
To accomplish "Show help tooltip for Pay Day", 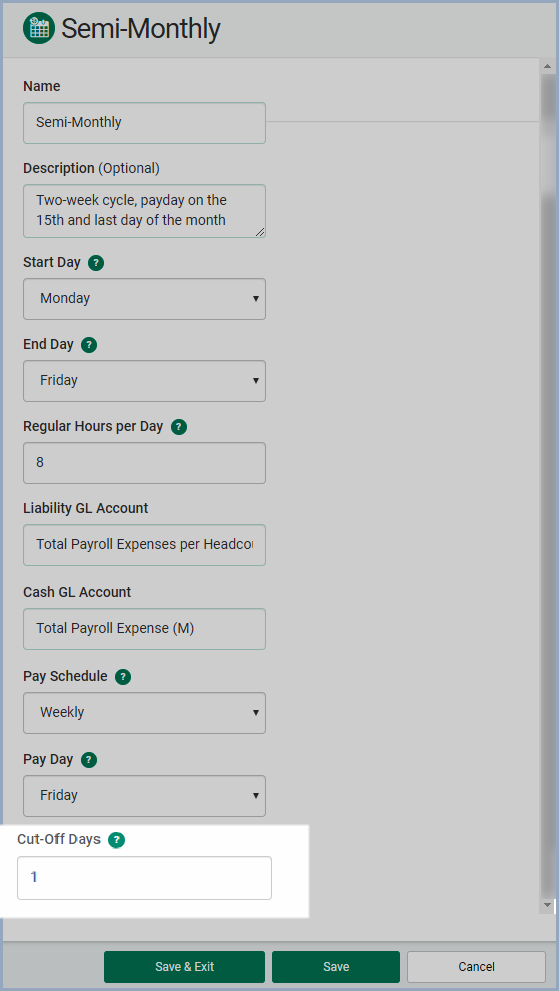I will pos(89,760).
